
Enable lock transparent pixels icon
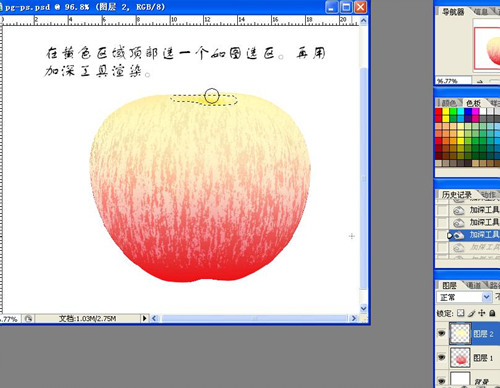pyautogui.click(x=461, y=313)
